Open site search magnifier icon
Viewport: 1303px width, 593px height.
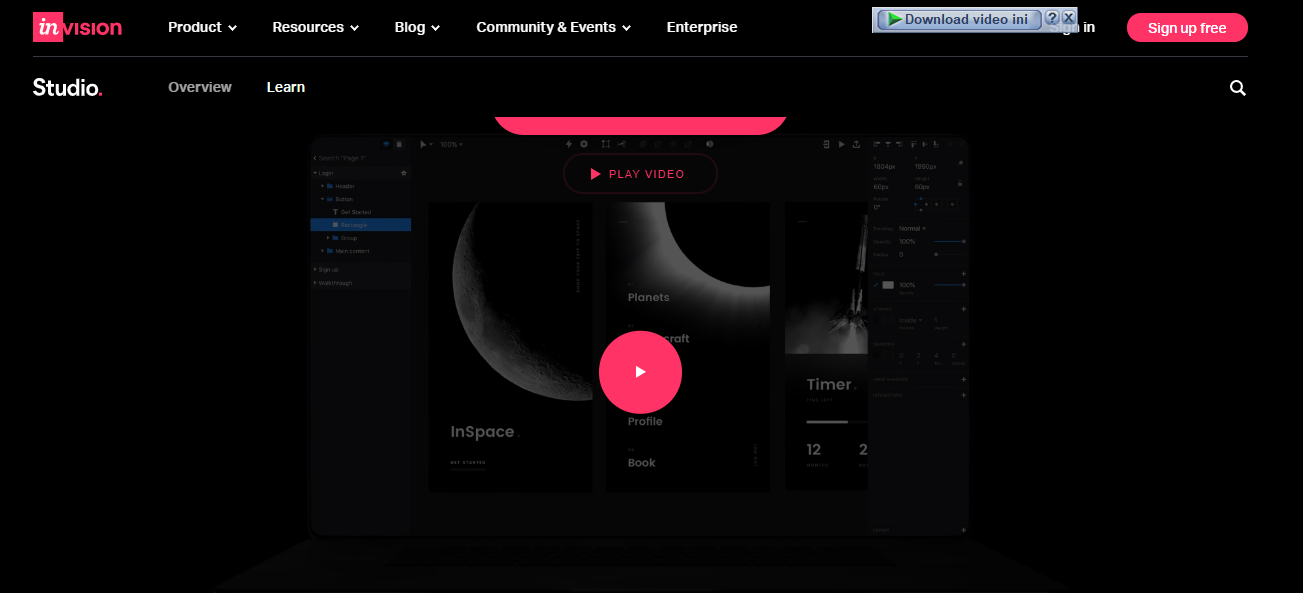[1238, 88]
